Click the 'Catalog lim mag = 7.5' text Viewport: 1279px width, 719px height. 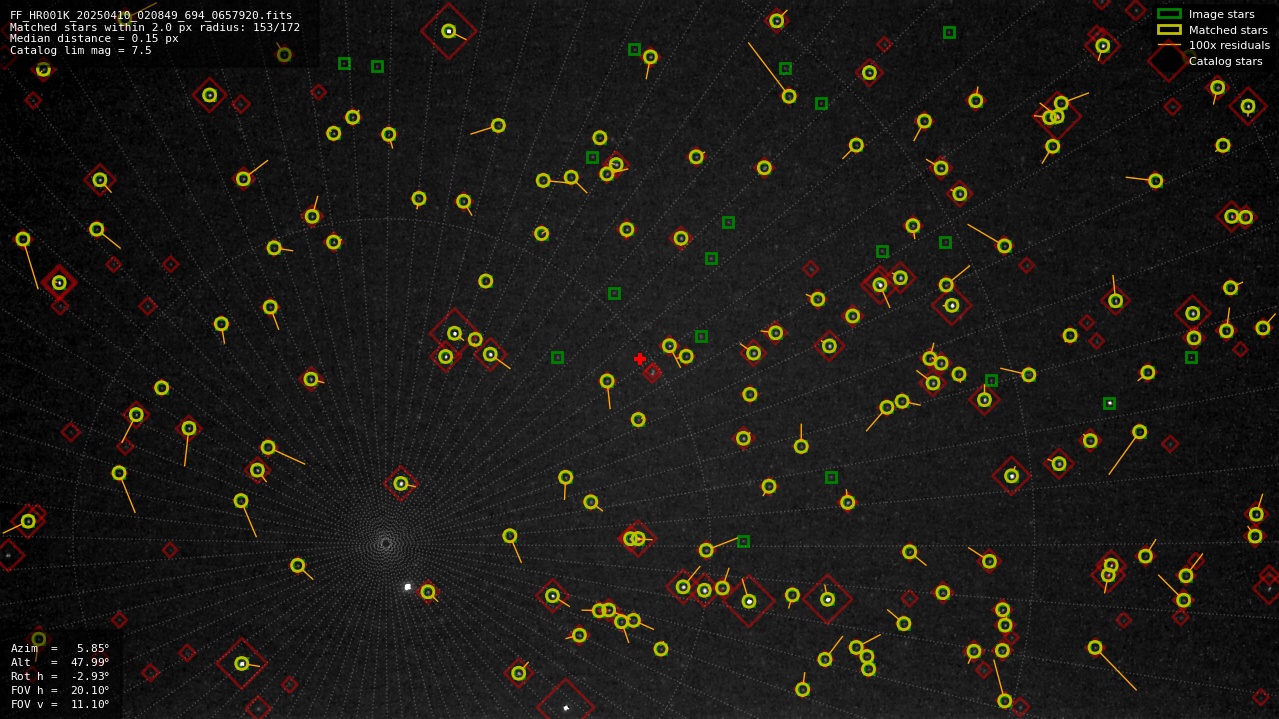(81, 50)
